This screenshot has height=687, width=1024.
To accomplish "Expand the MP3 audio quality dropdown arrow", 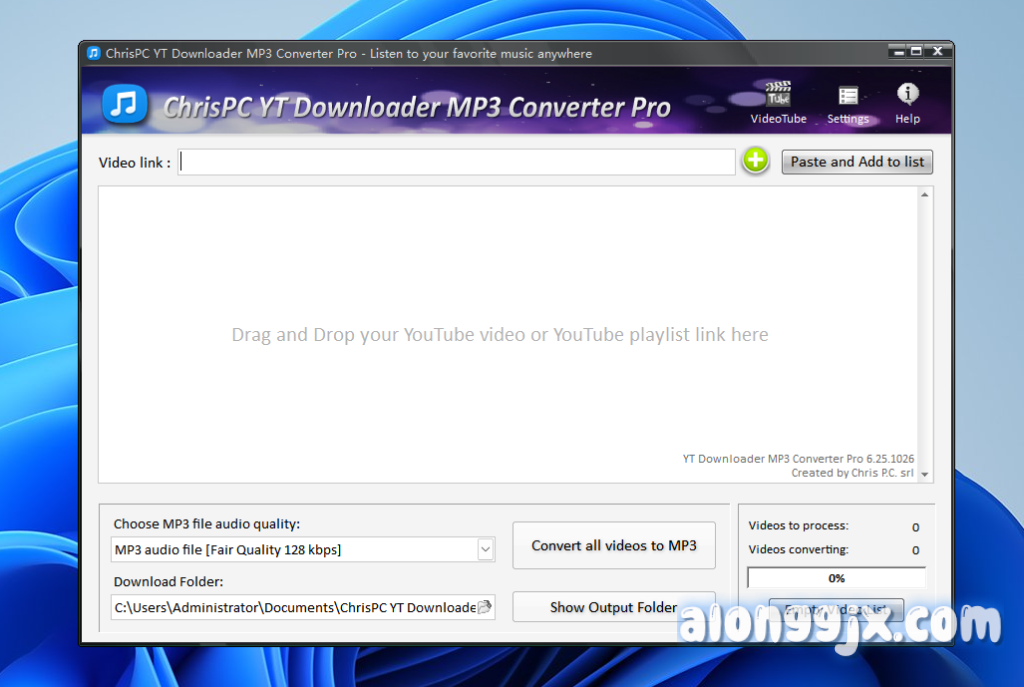I will (x=486, y=549).
